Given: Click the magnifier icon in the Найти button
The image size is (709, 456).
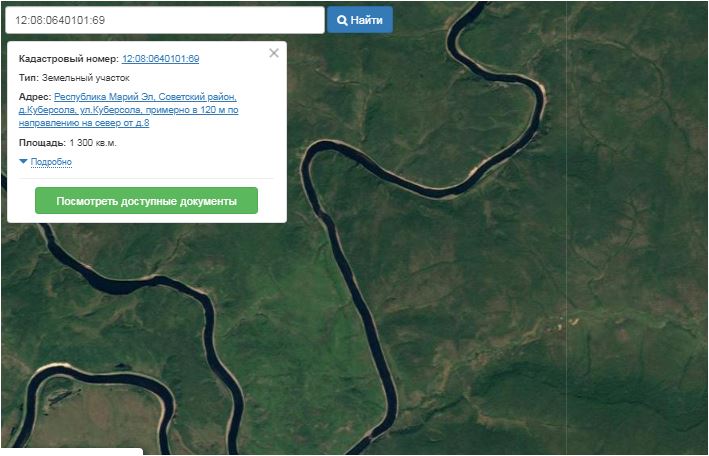Looking at the screenshot, I should (342, 20).
